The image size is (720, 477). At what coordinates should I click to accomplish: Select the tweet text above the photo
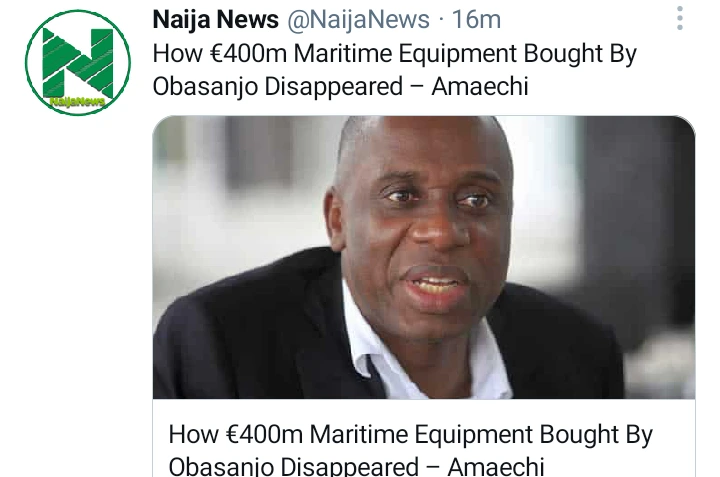(x=394, y=70)
